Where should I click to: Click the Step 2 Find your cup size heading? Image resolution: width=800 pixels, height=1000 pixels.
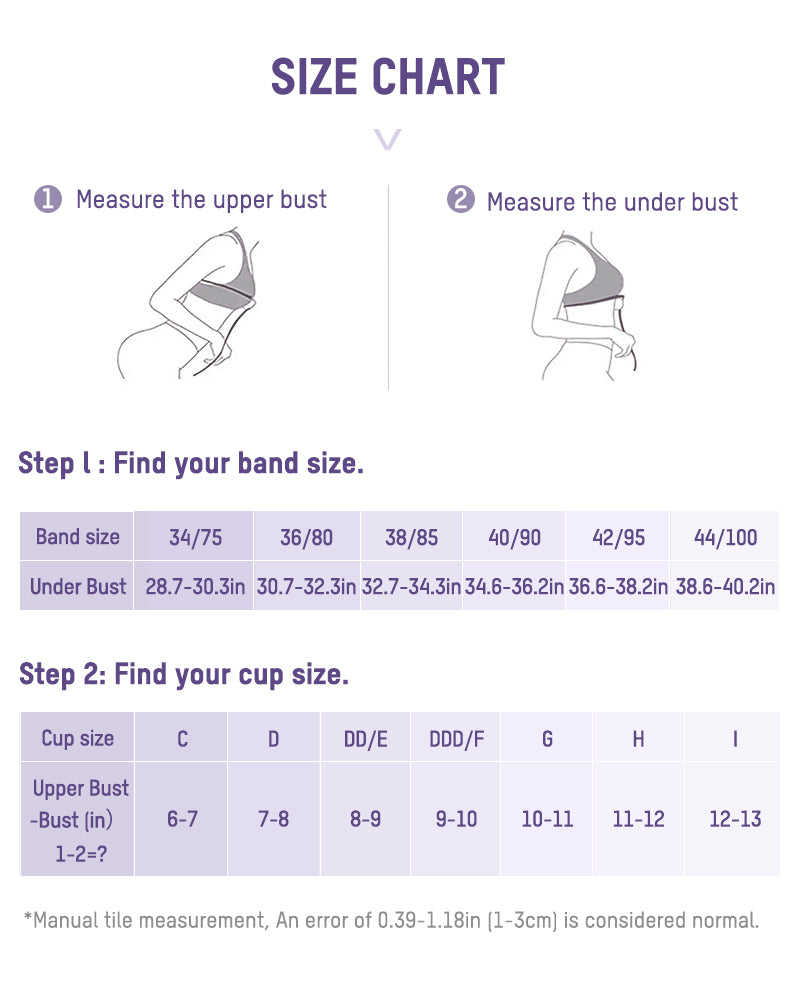184,675
